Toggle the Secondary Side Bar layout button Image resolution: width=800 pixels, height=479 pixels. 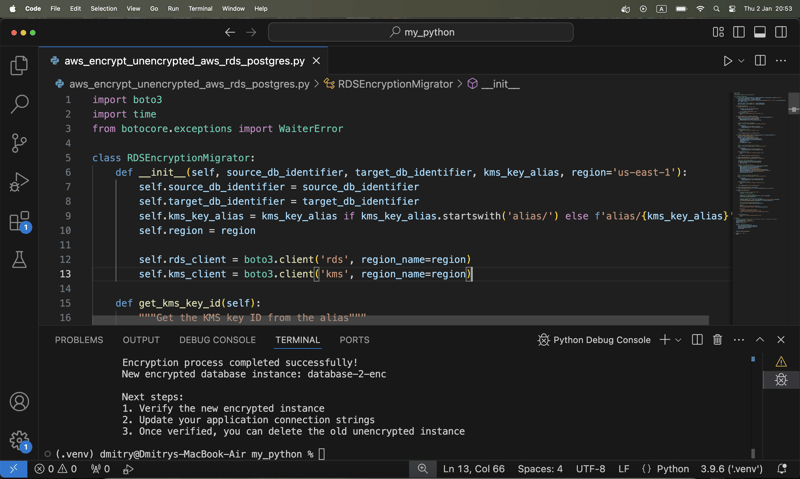coord(781,32)
